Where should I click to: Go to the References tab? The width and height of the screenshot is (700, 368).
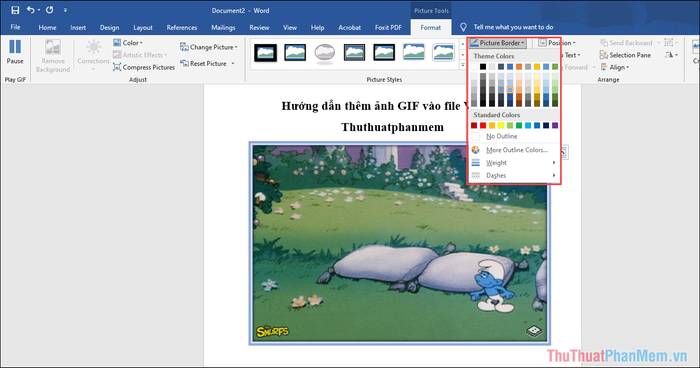click(182, 27)
